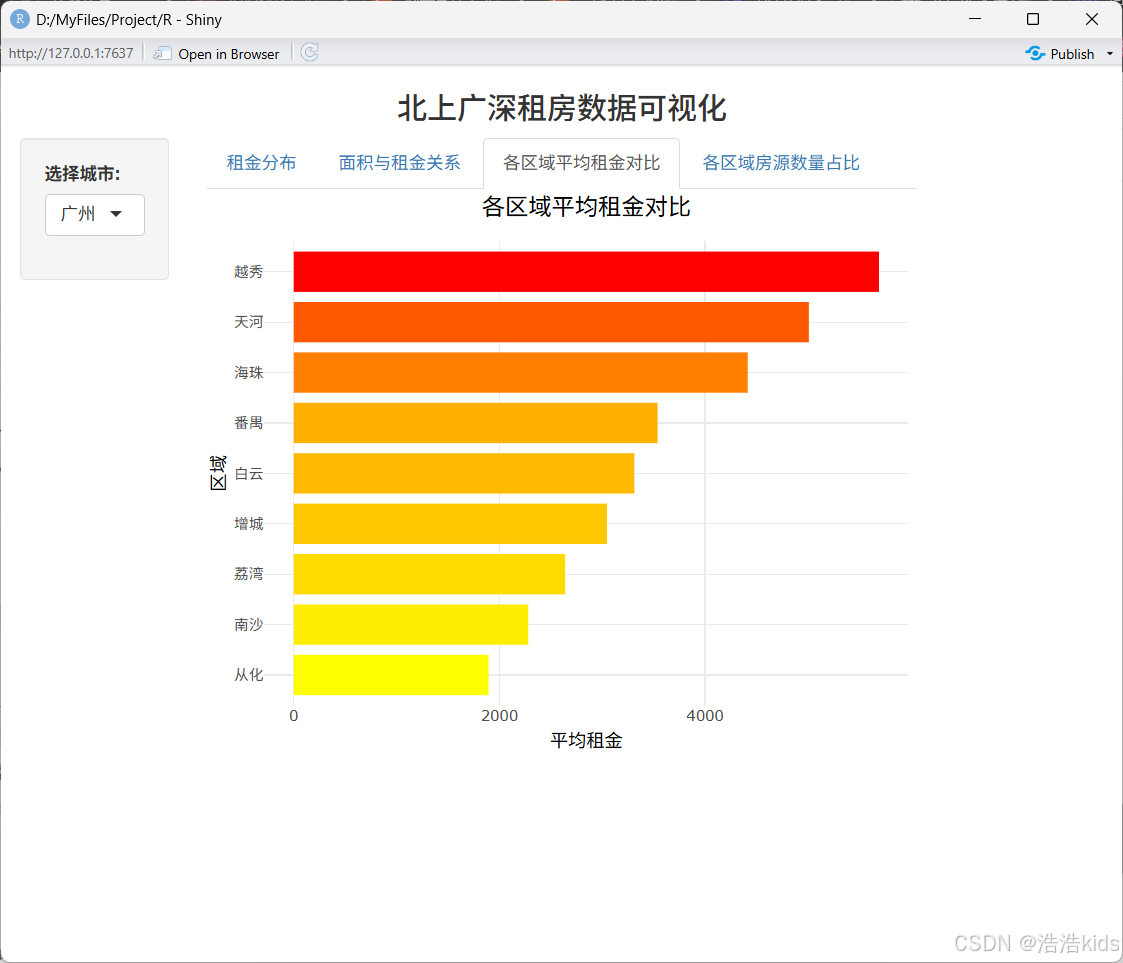Click the red 越秀 bar
The image size is (1123, 963).
click(x=586, y=271)
